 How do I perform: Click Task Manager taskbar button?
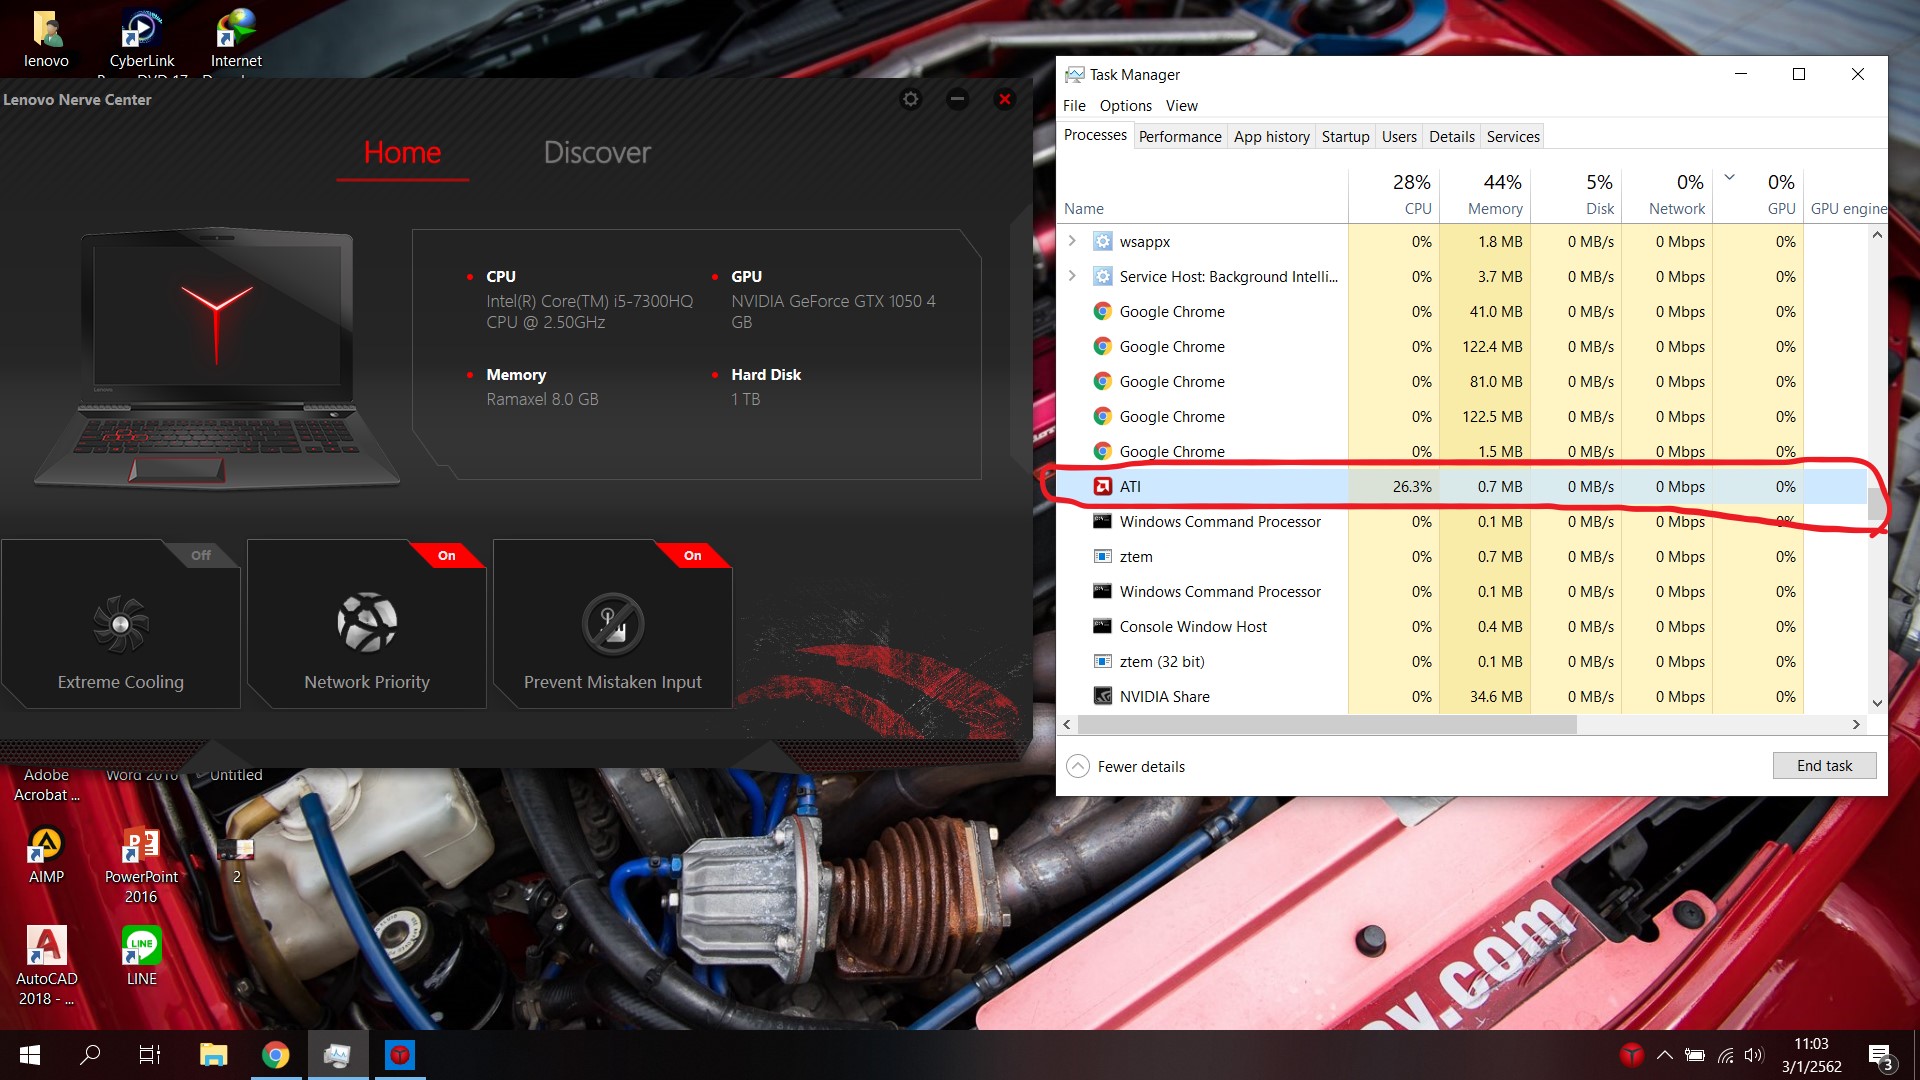coord(337,1055)
